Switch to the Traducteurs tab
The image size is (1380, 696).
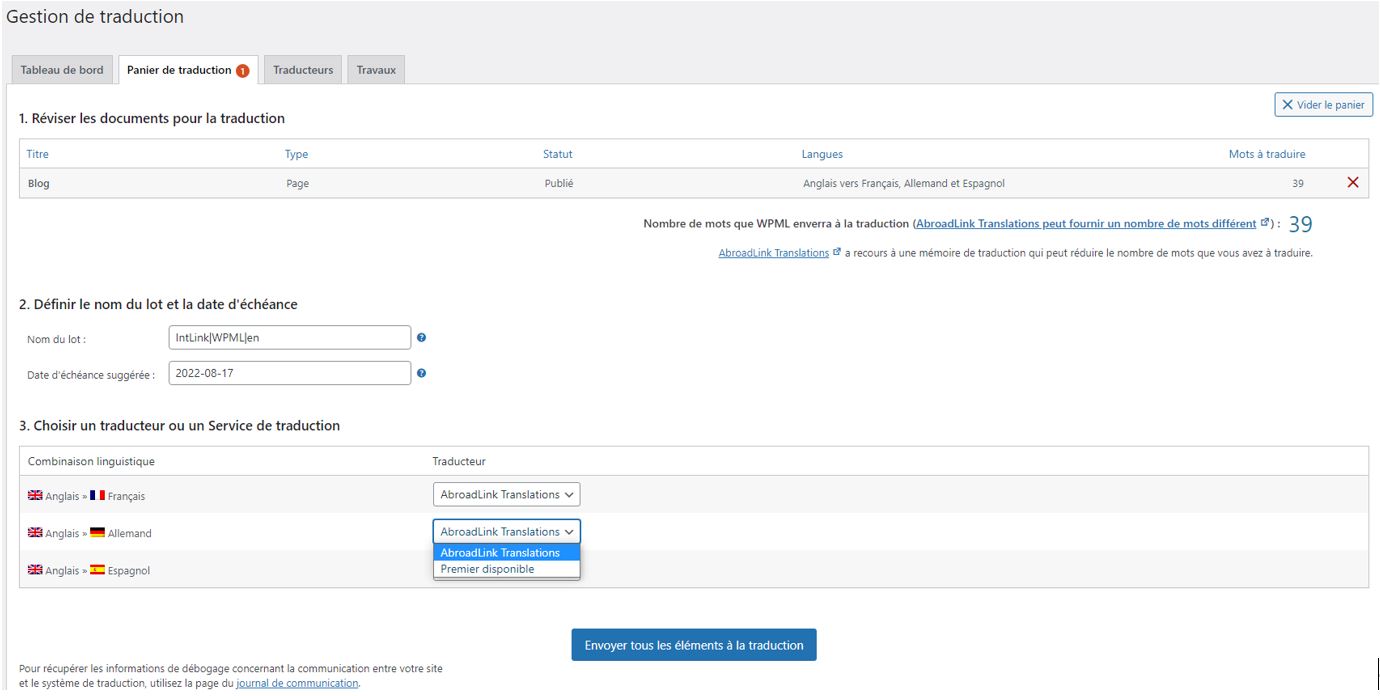(303, 70)
